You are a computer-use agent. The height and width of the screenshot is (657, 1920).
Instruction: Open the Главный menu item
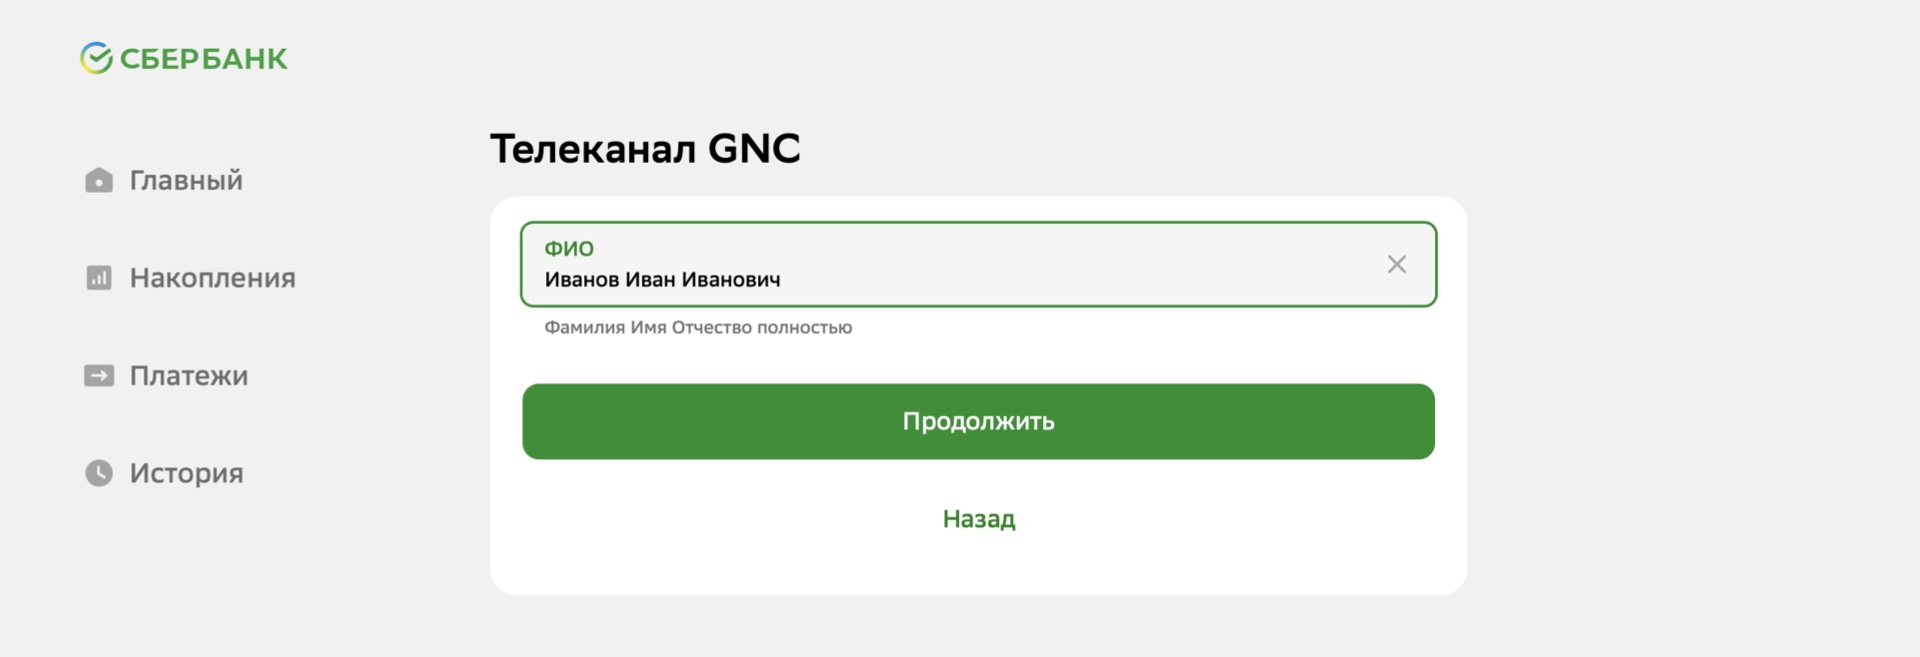click(x=186, y=181)
